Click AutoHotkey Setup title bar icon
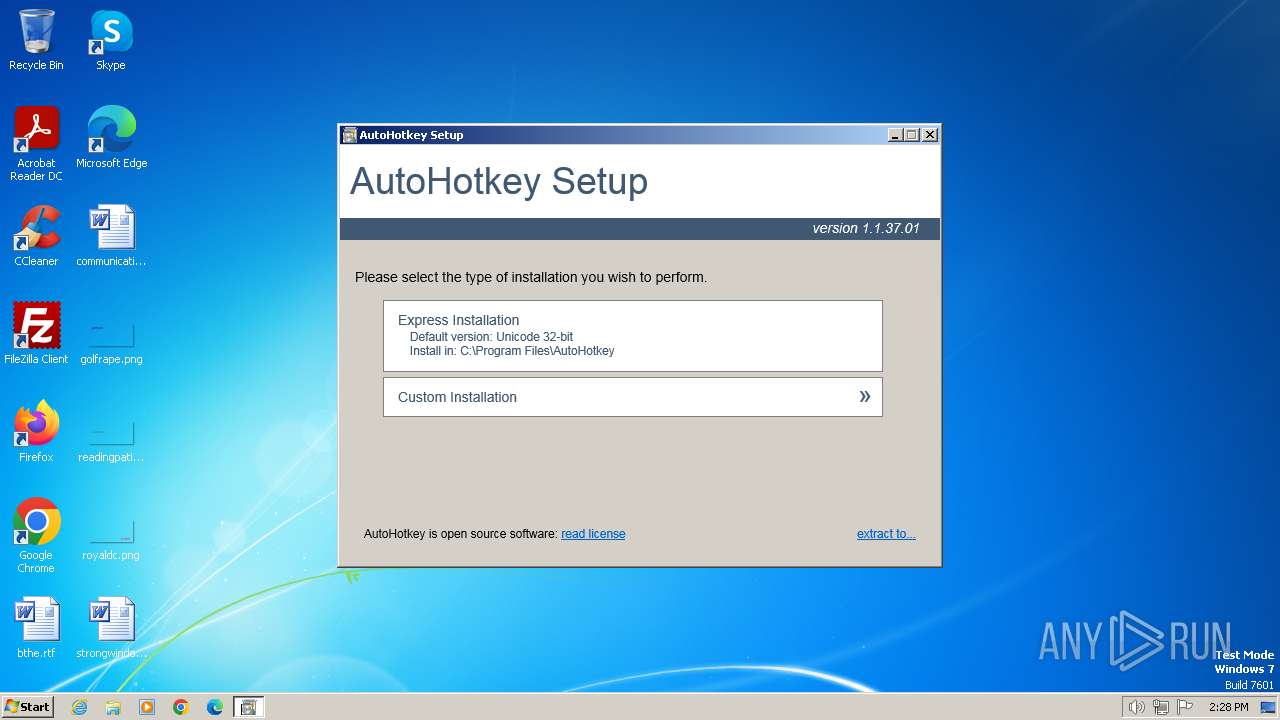The width and height of the screenshot is (1280, 720). tap(349, 135)
